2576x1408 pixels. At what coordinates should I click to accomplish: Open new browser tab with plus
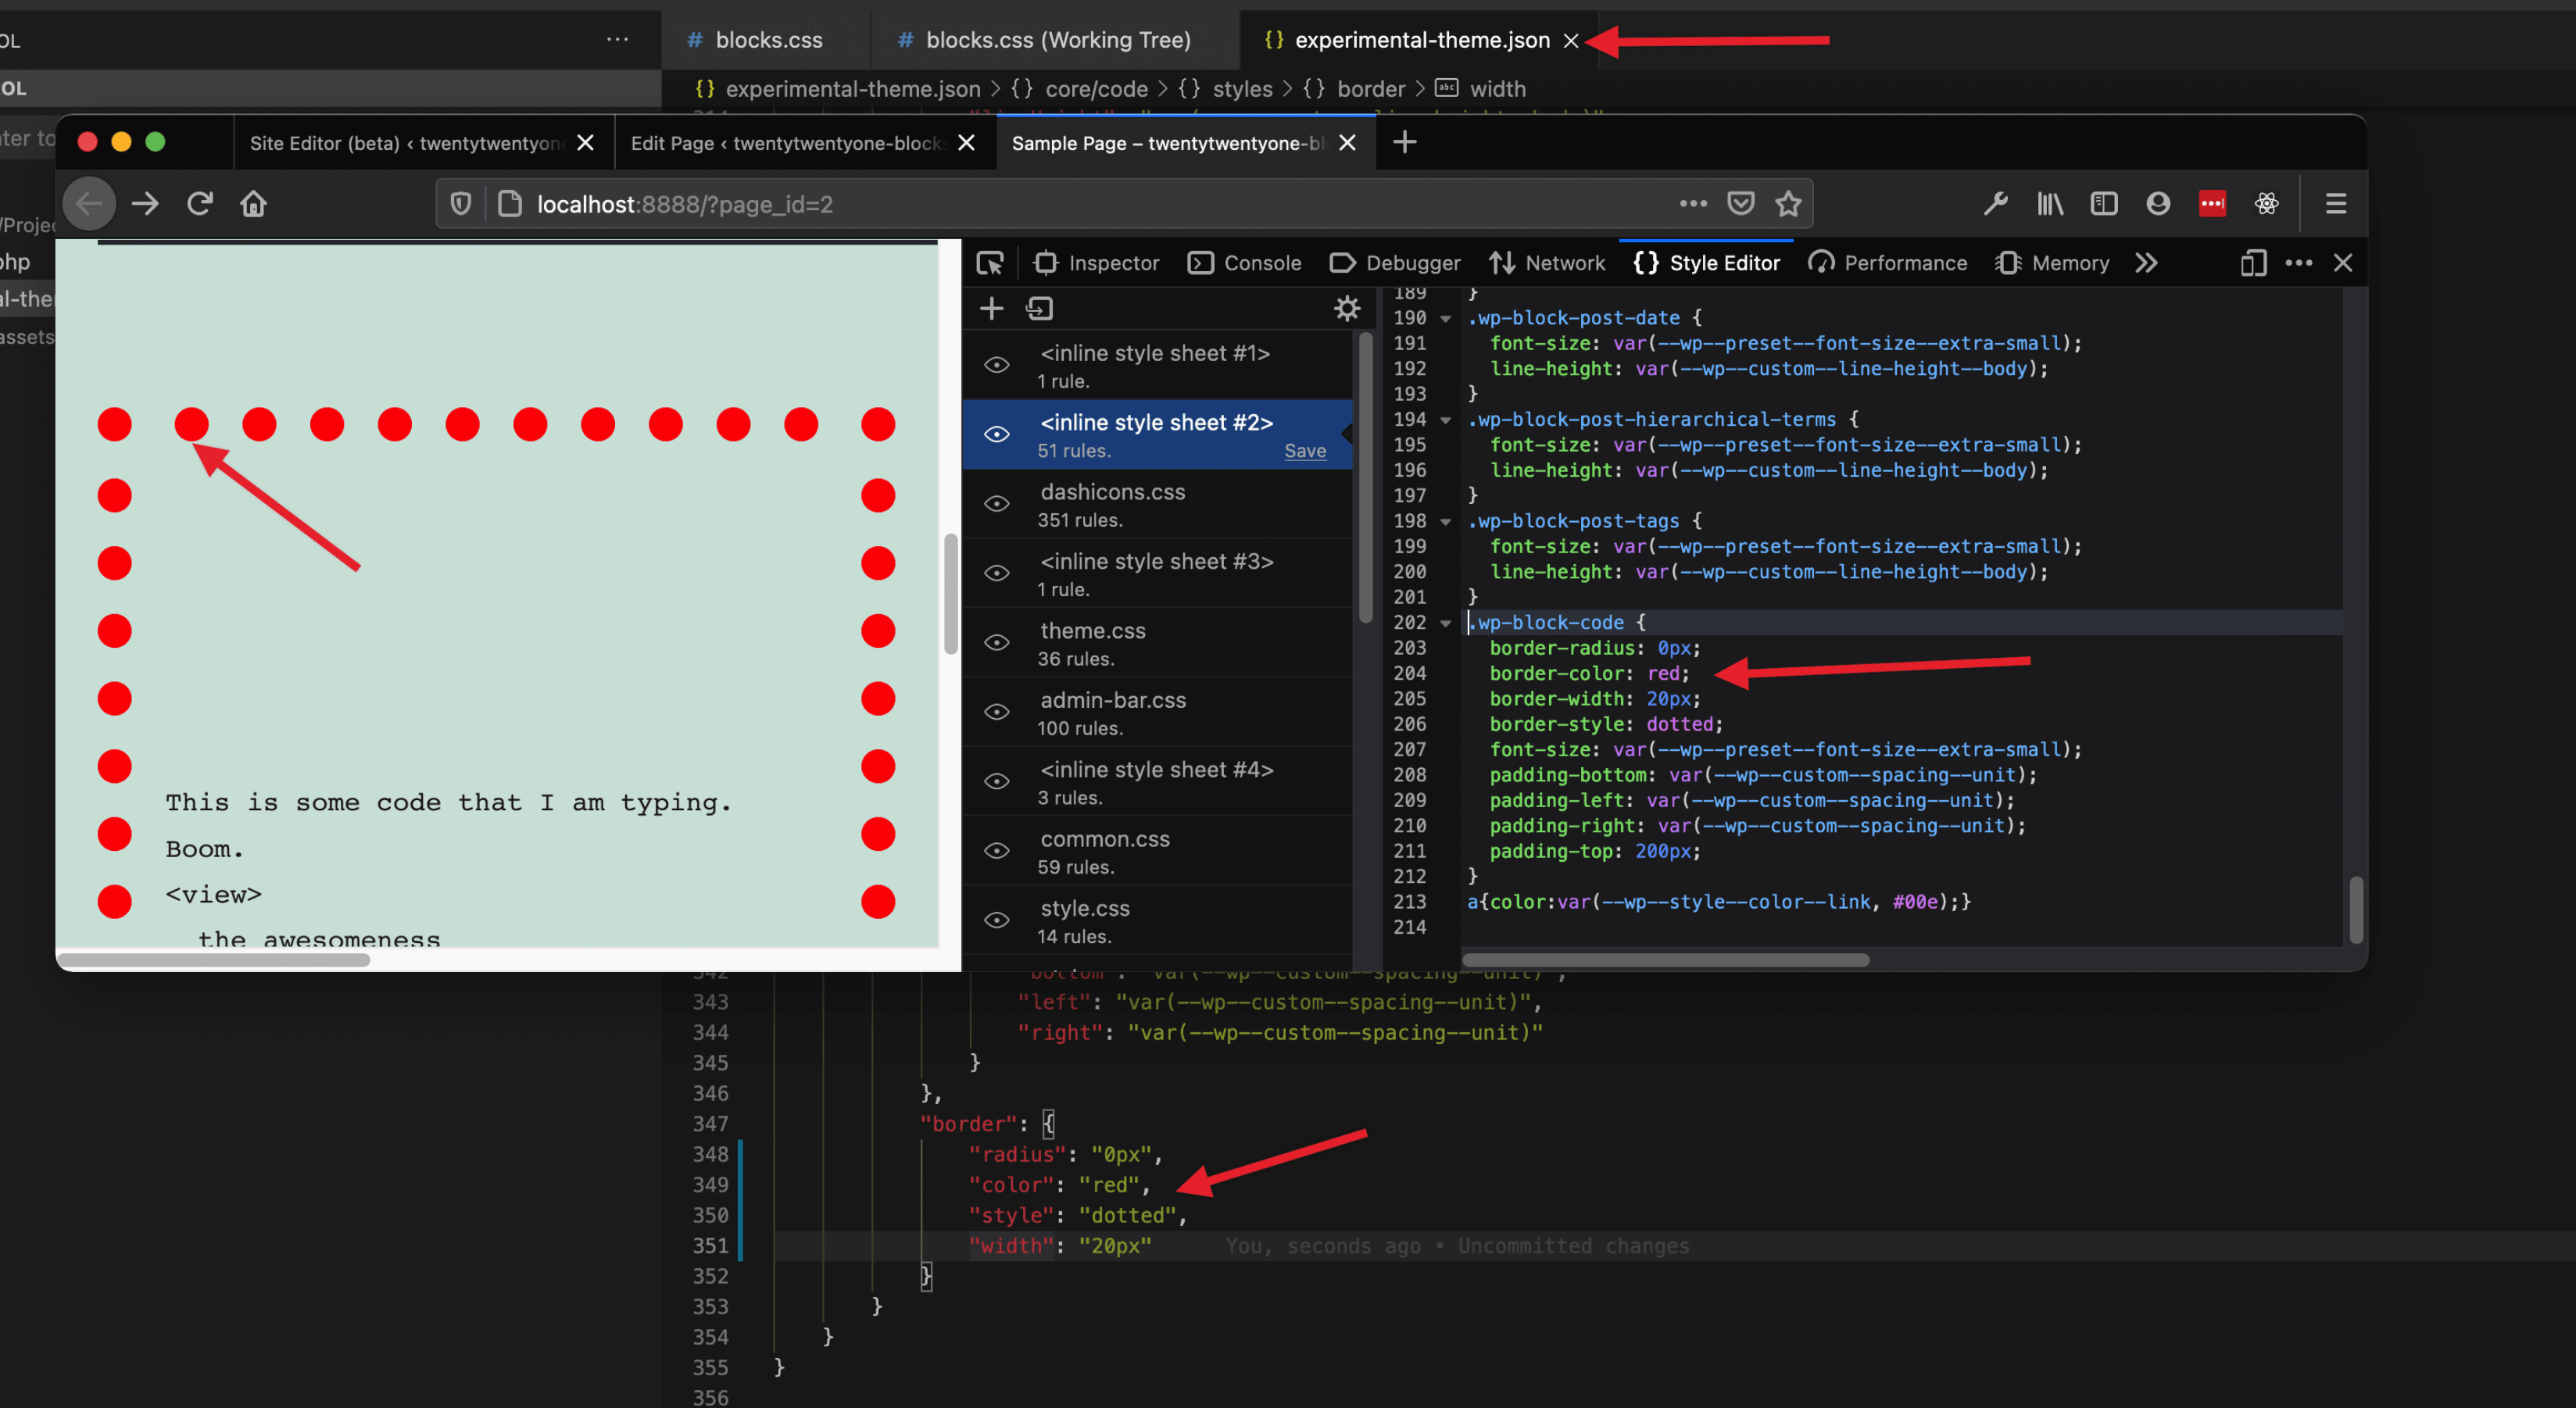click(1405, 142)
